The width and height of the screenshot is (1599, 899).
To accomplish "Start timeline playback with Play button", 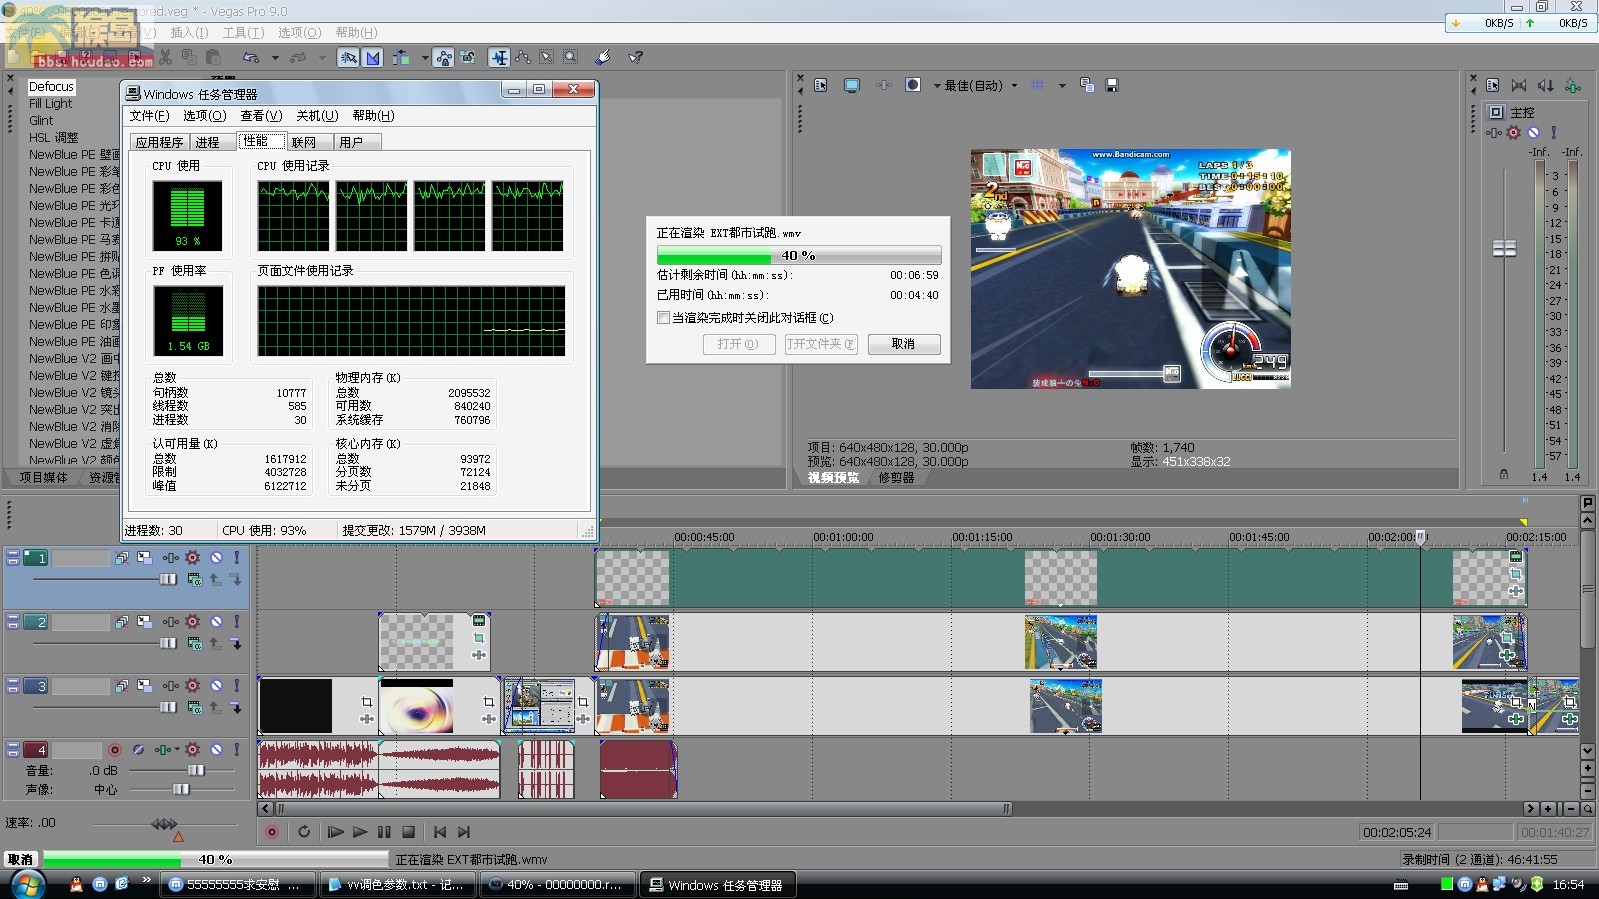I will [359, 832].
